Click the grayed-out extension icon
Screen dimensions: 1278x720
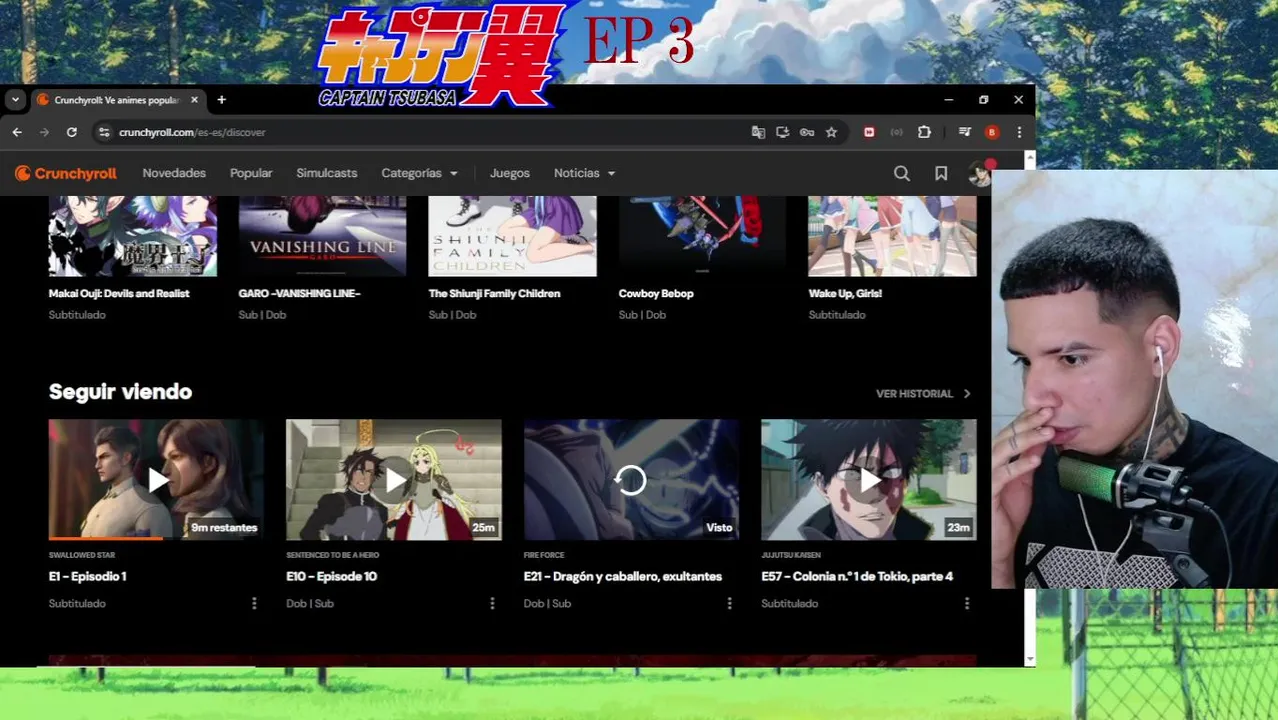(896, 132)
